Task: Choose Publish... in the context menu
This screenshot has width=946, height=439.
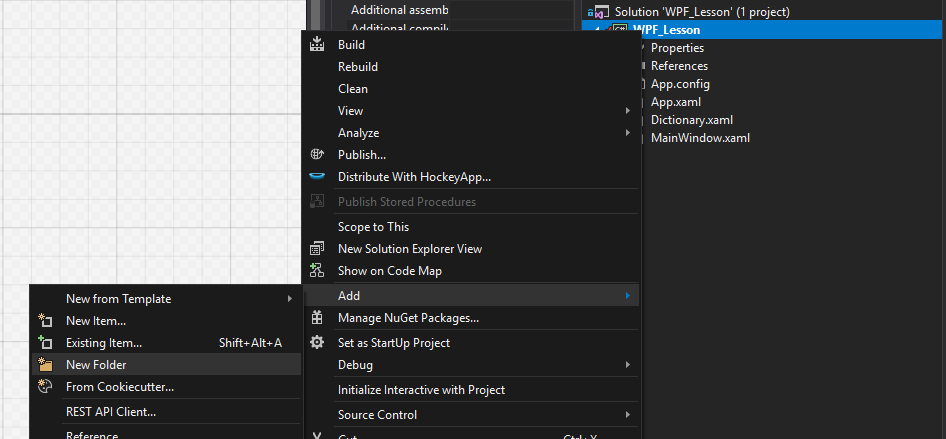Action: pos(471,155)
